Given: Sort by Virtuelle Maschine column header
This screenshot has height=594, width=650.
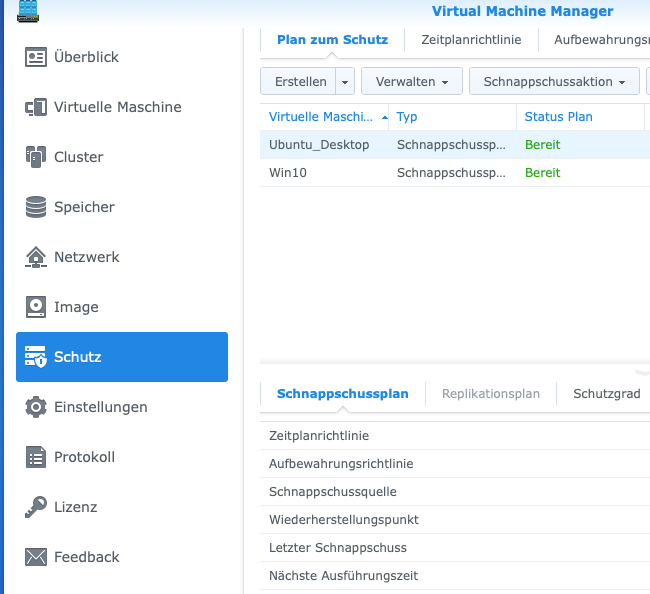Looking at the screenshot, I should pyautogui.click(x=320, y=117).
